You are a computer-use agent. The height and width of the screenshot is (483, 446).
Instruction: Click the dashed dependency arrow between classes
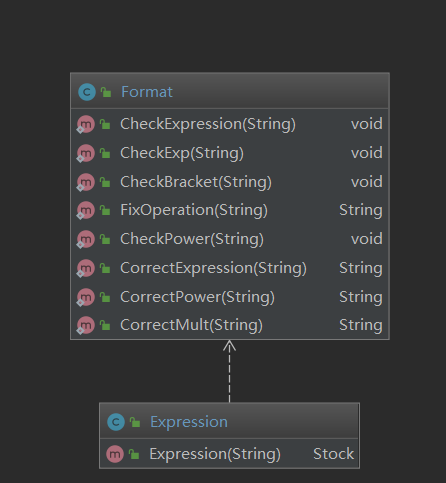[x=229, y=371]
